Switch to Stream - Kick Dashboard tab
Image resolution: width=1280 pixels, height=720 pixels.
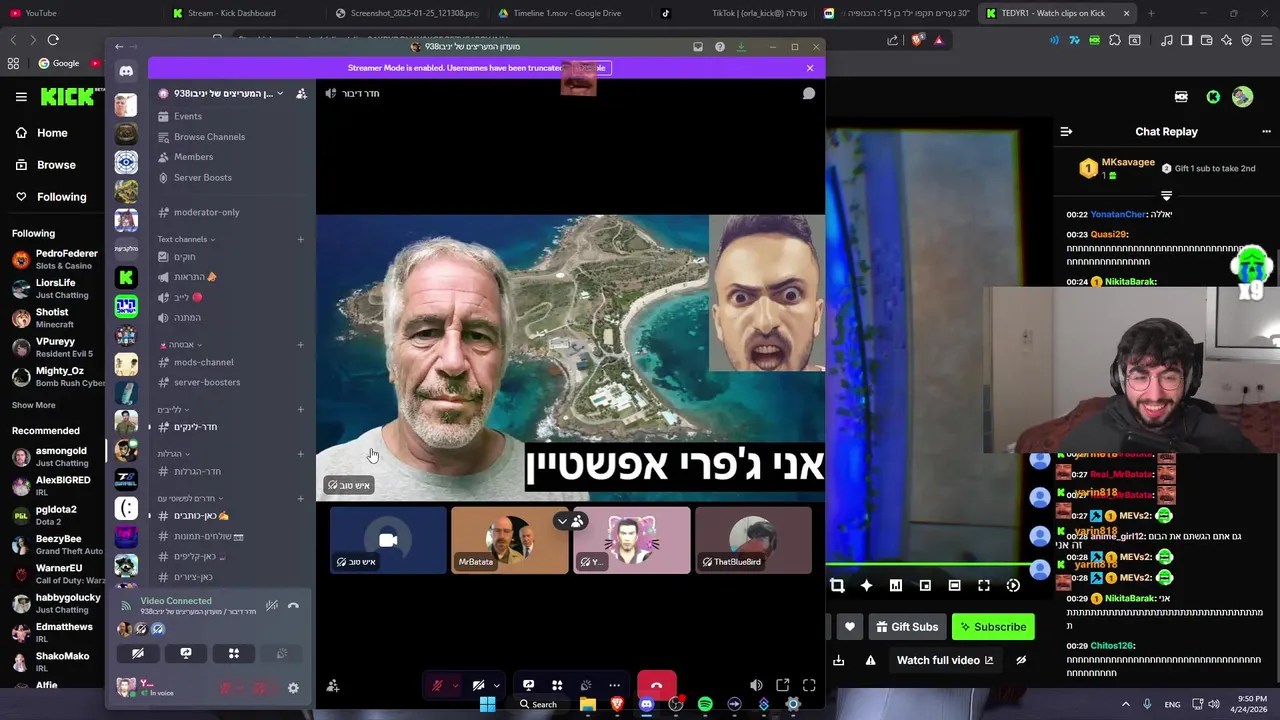pos(232,13)
